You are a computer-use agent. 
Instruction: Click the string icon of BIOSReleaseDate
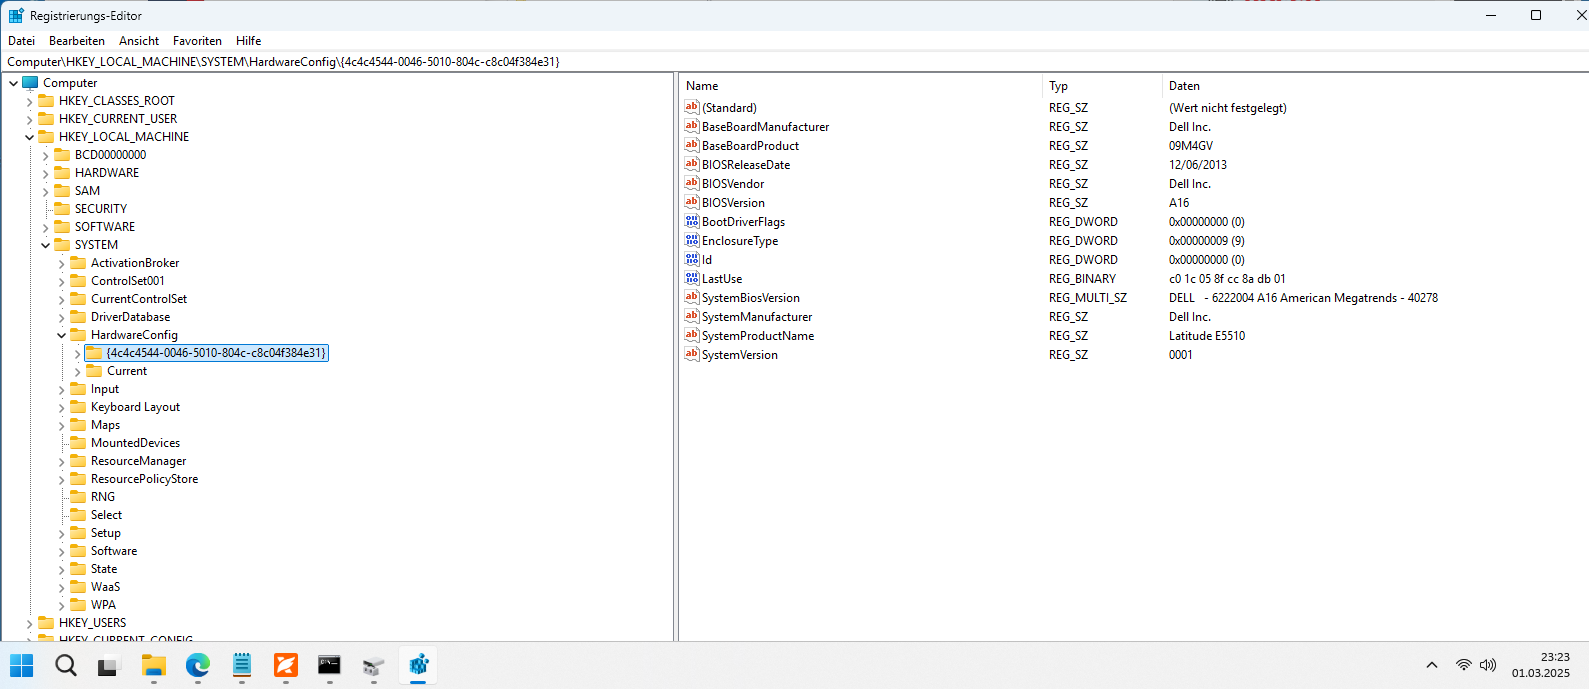click(x=692, y=164)
